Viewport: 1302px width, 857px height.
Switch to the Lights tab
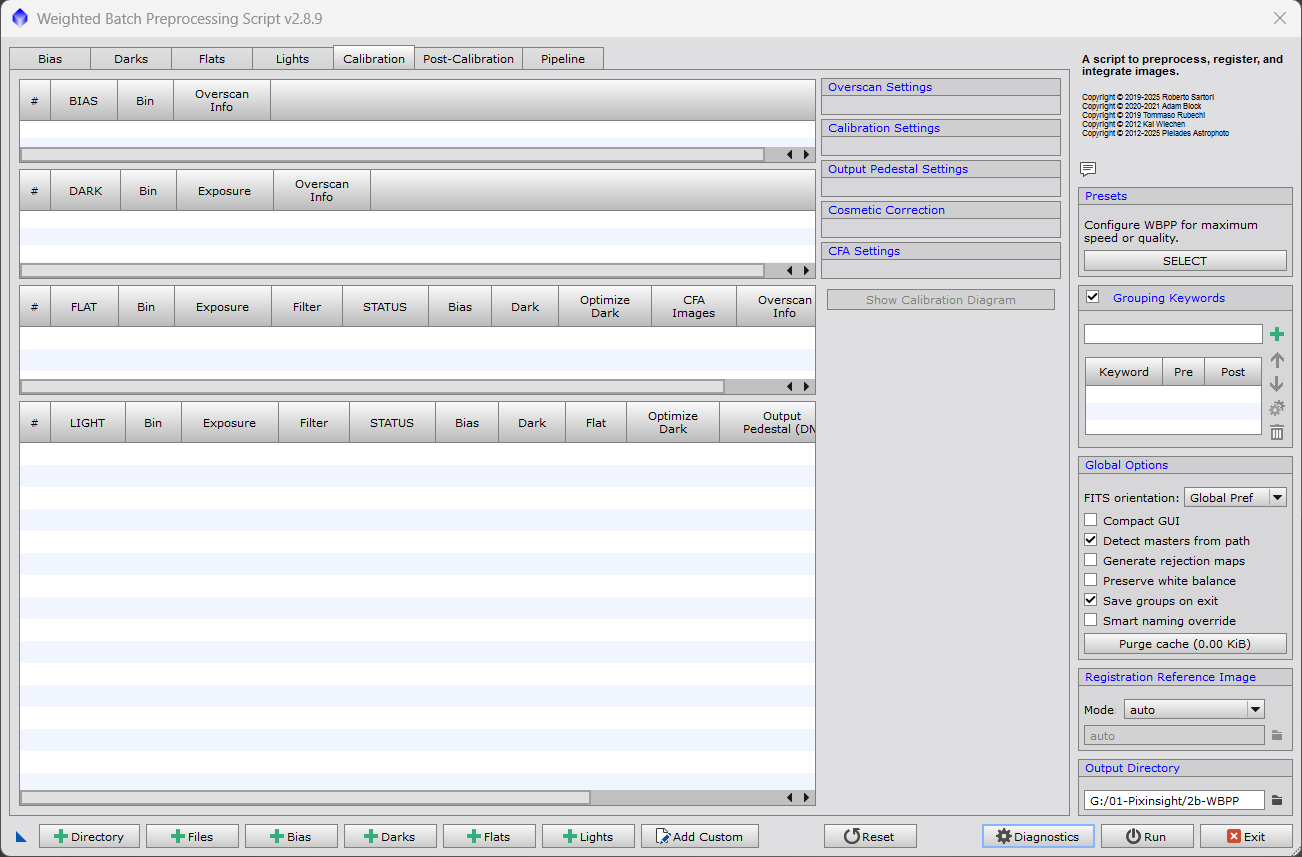293,59
